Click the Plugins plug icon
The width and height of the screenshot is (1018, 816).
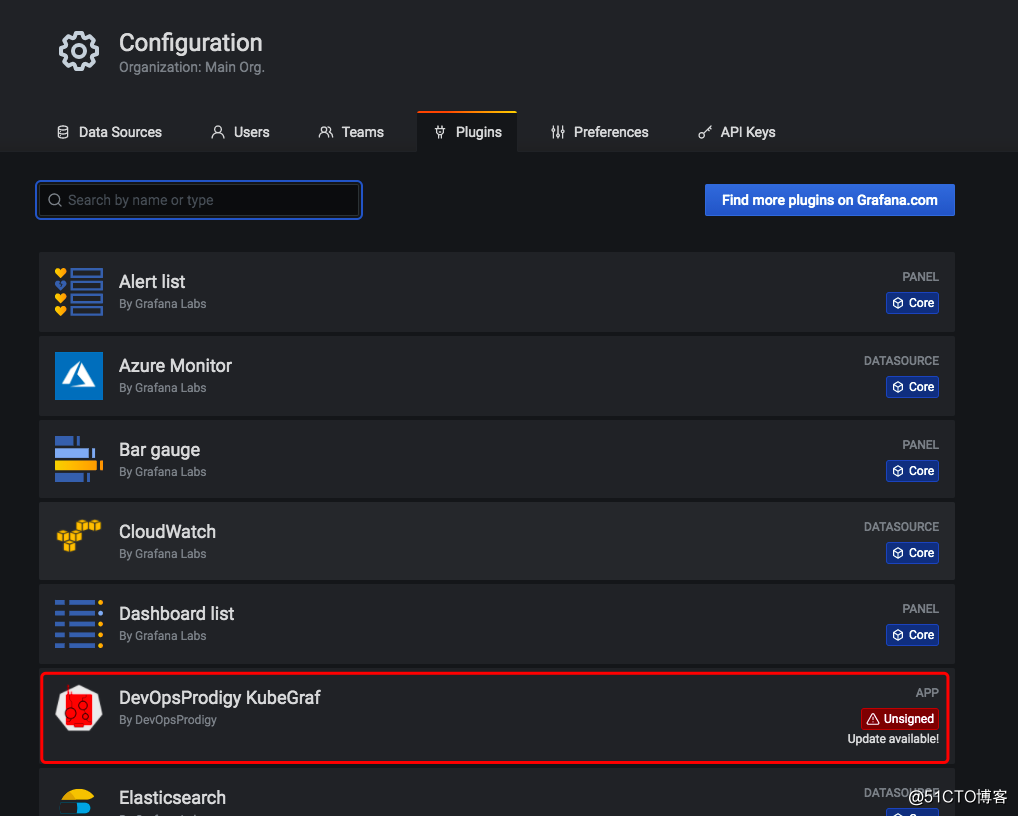[x=440, y=132]
